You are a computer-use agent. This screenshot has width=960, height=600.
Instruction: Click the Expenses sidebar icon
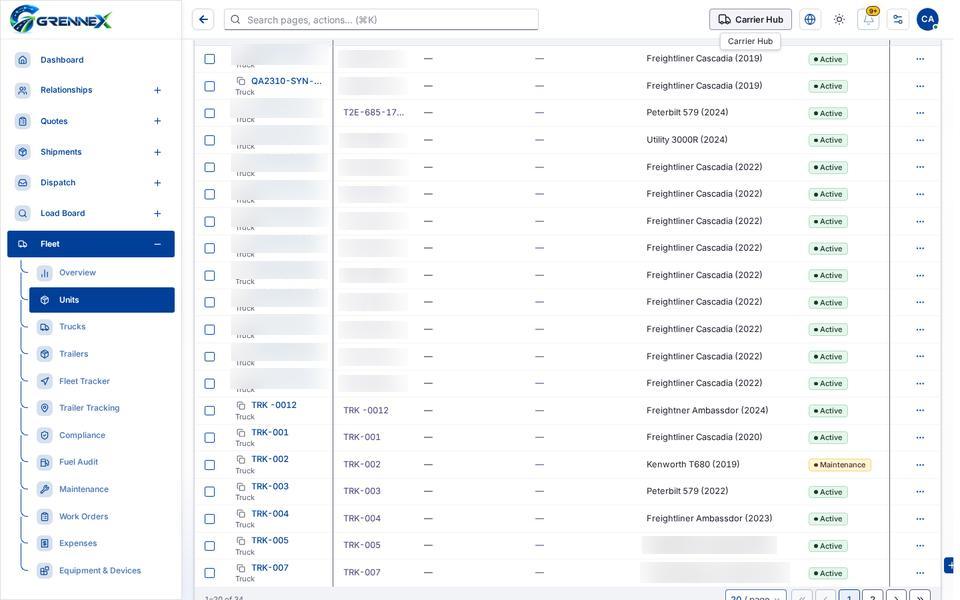click(45, 543)
